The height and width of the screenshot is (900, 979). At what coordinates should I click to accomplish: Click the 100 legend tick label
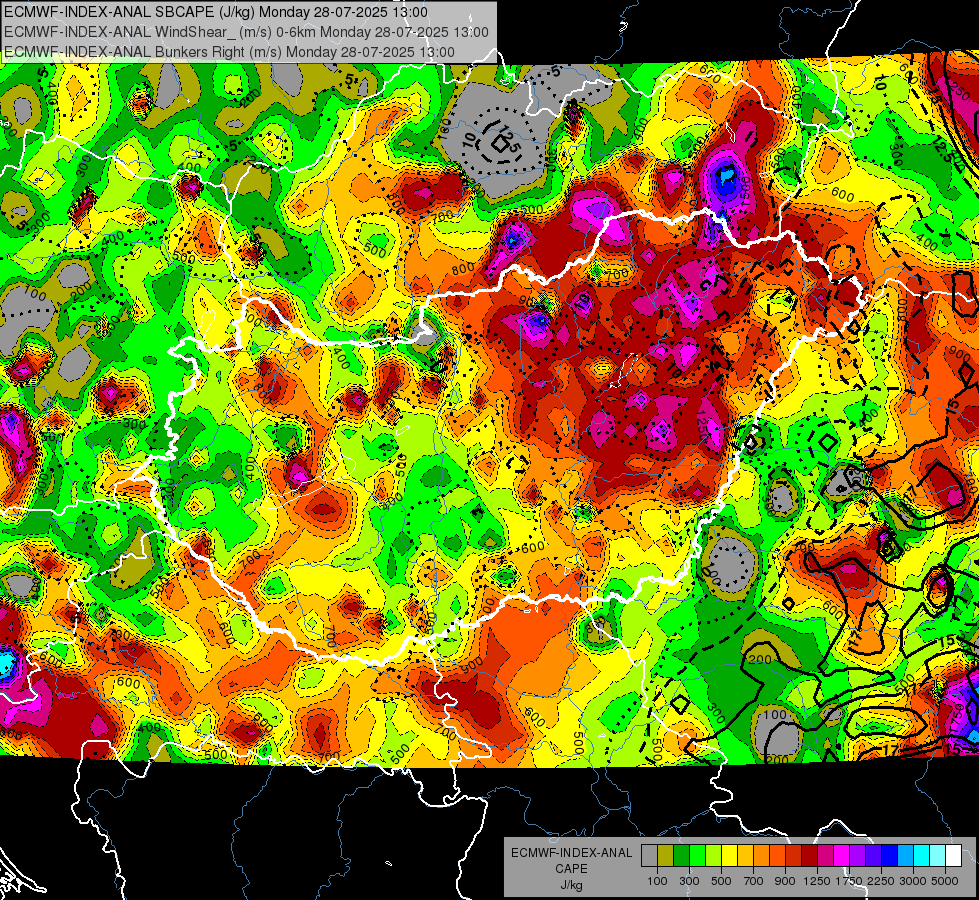point(657,881)
